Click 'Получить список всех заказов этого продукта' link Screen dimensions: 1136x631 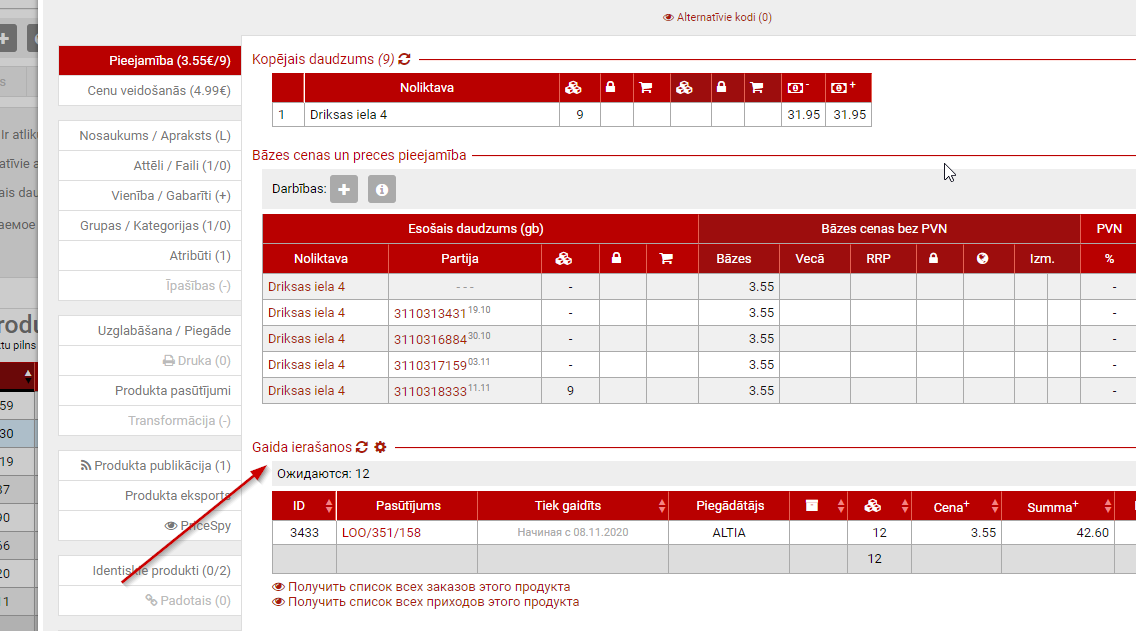pyautogui.click(x=428, y=587)
